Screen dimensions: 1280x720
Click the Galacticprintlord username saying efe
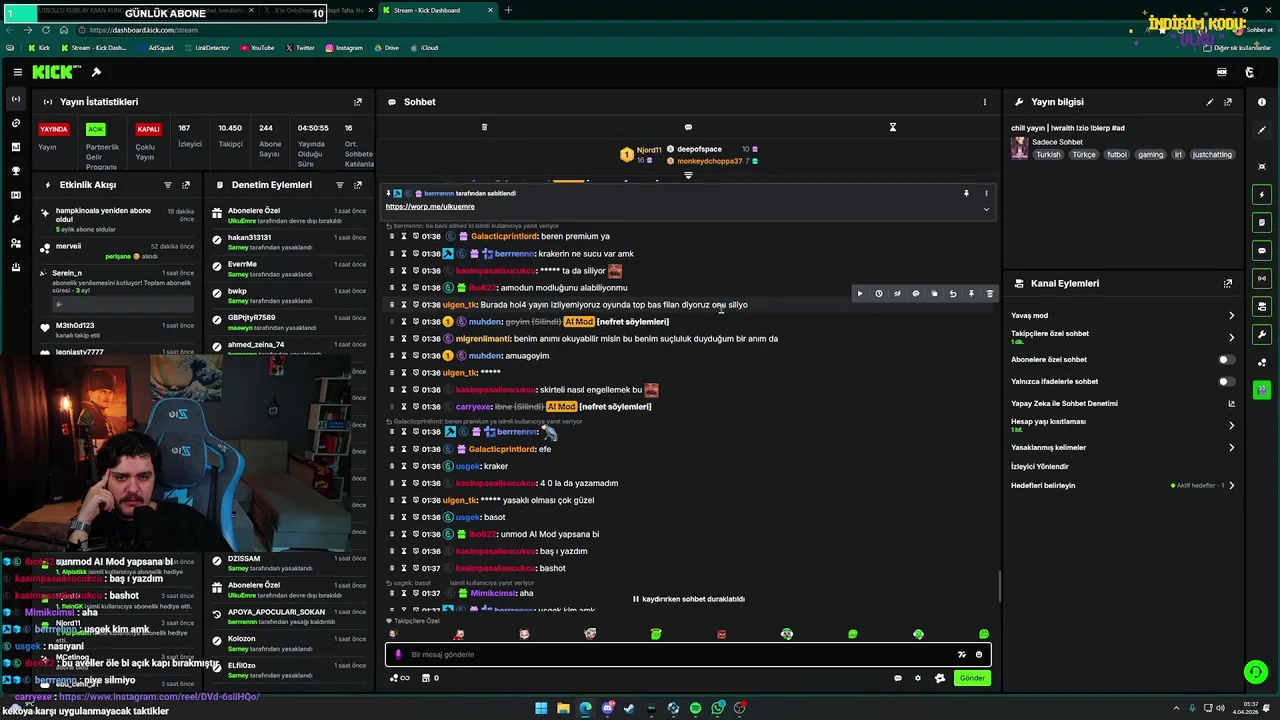pos(502,449)
